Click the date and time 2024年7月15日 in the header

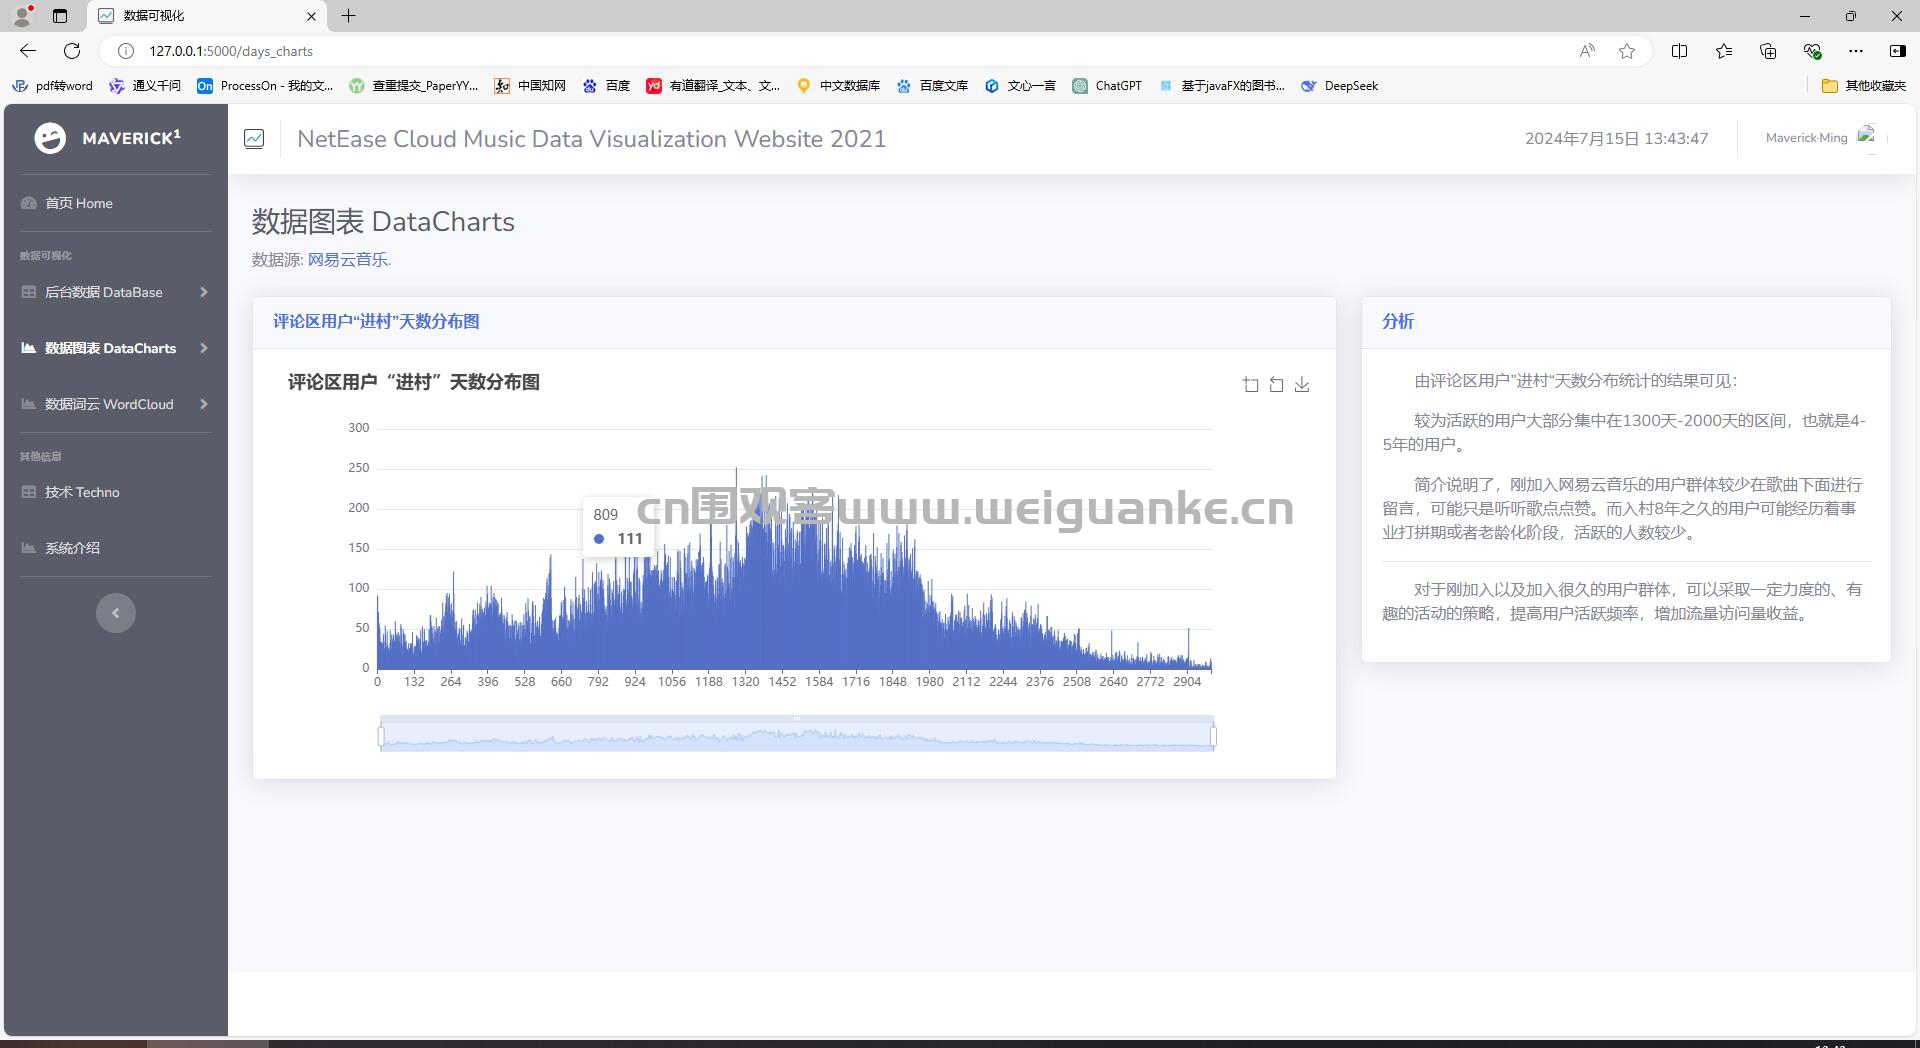1616,139
